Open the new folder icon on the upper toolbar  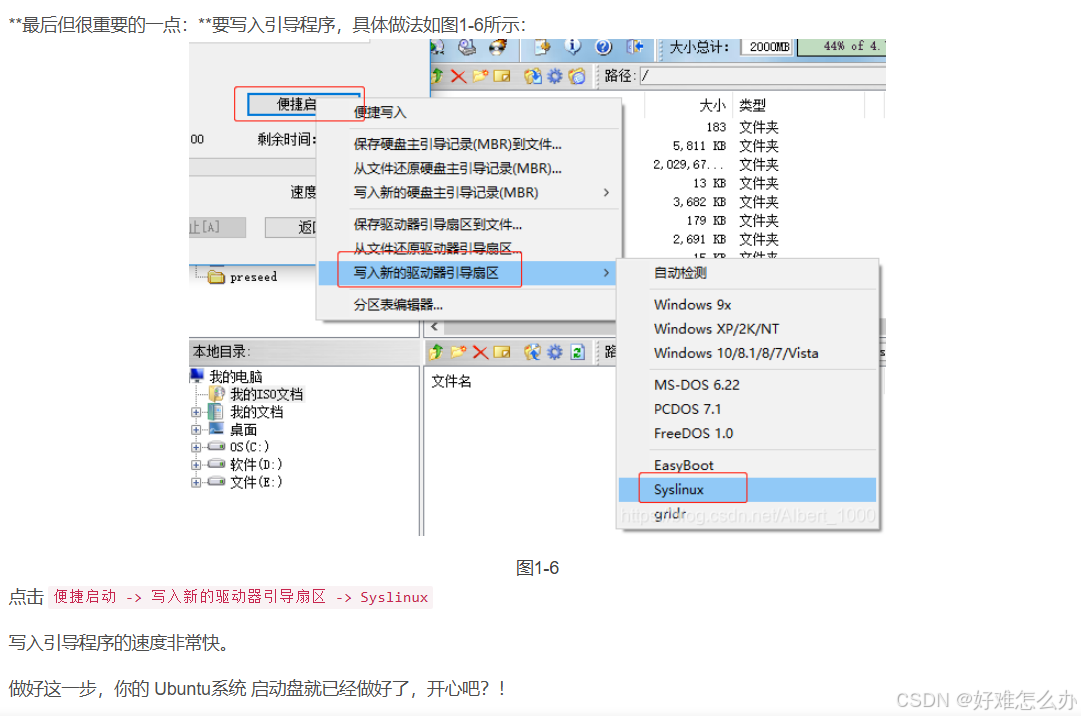479,76
